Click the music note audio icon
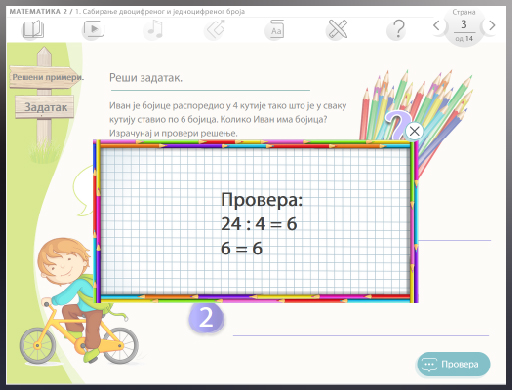 tap(154, 30)
